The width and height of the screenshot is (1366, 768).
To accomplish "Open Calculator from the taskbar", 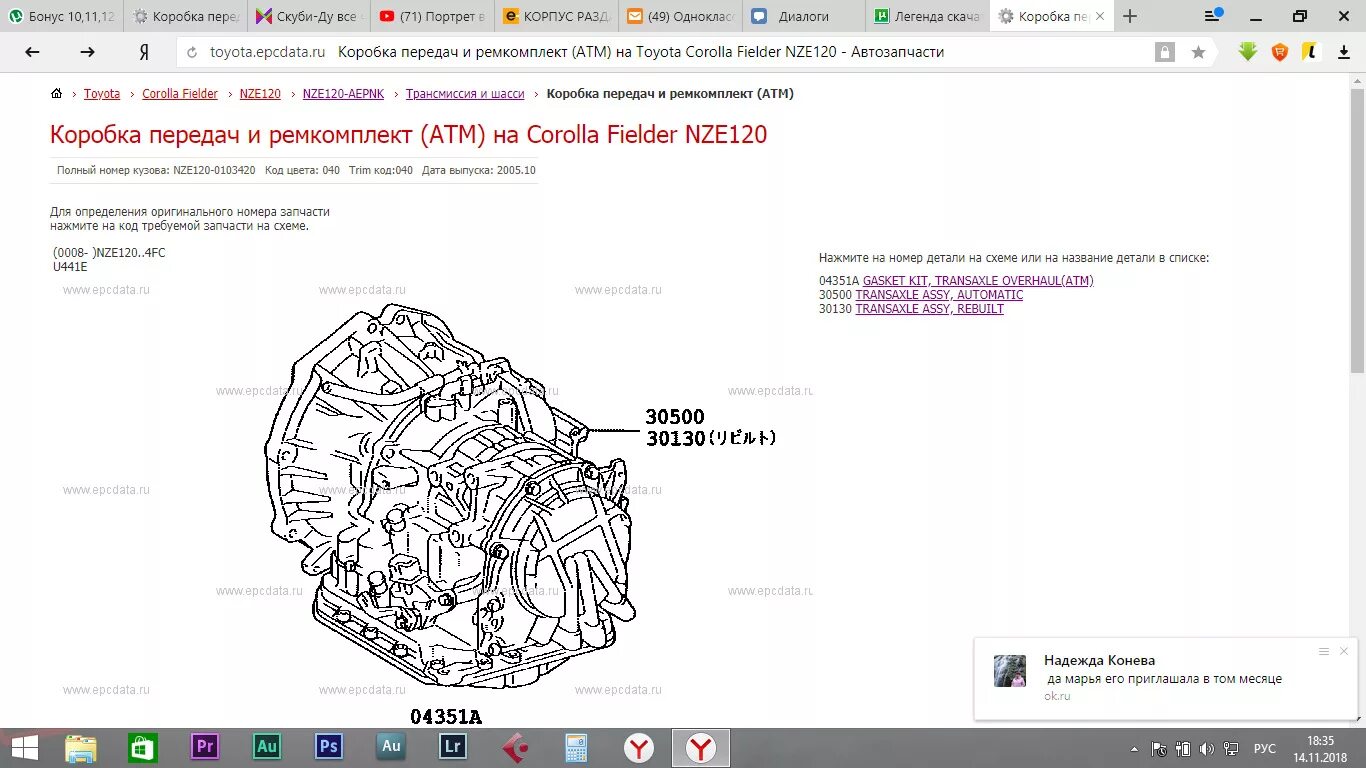I will pos(577,747).
